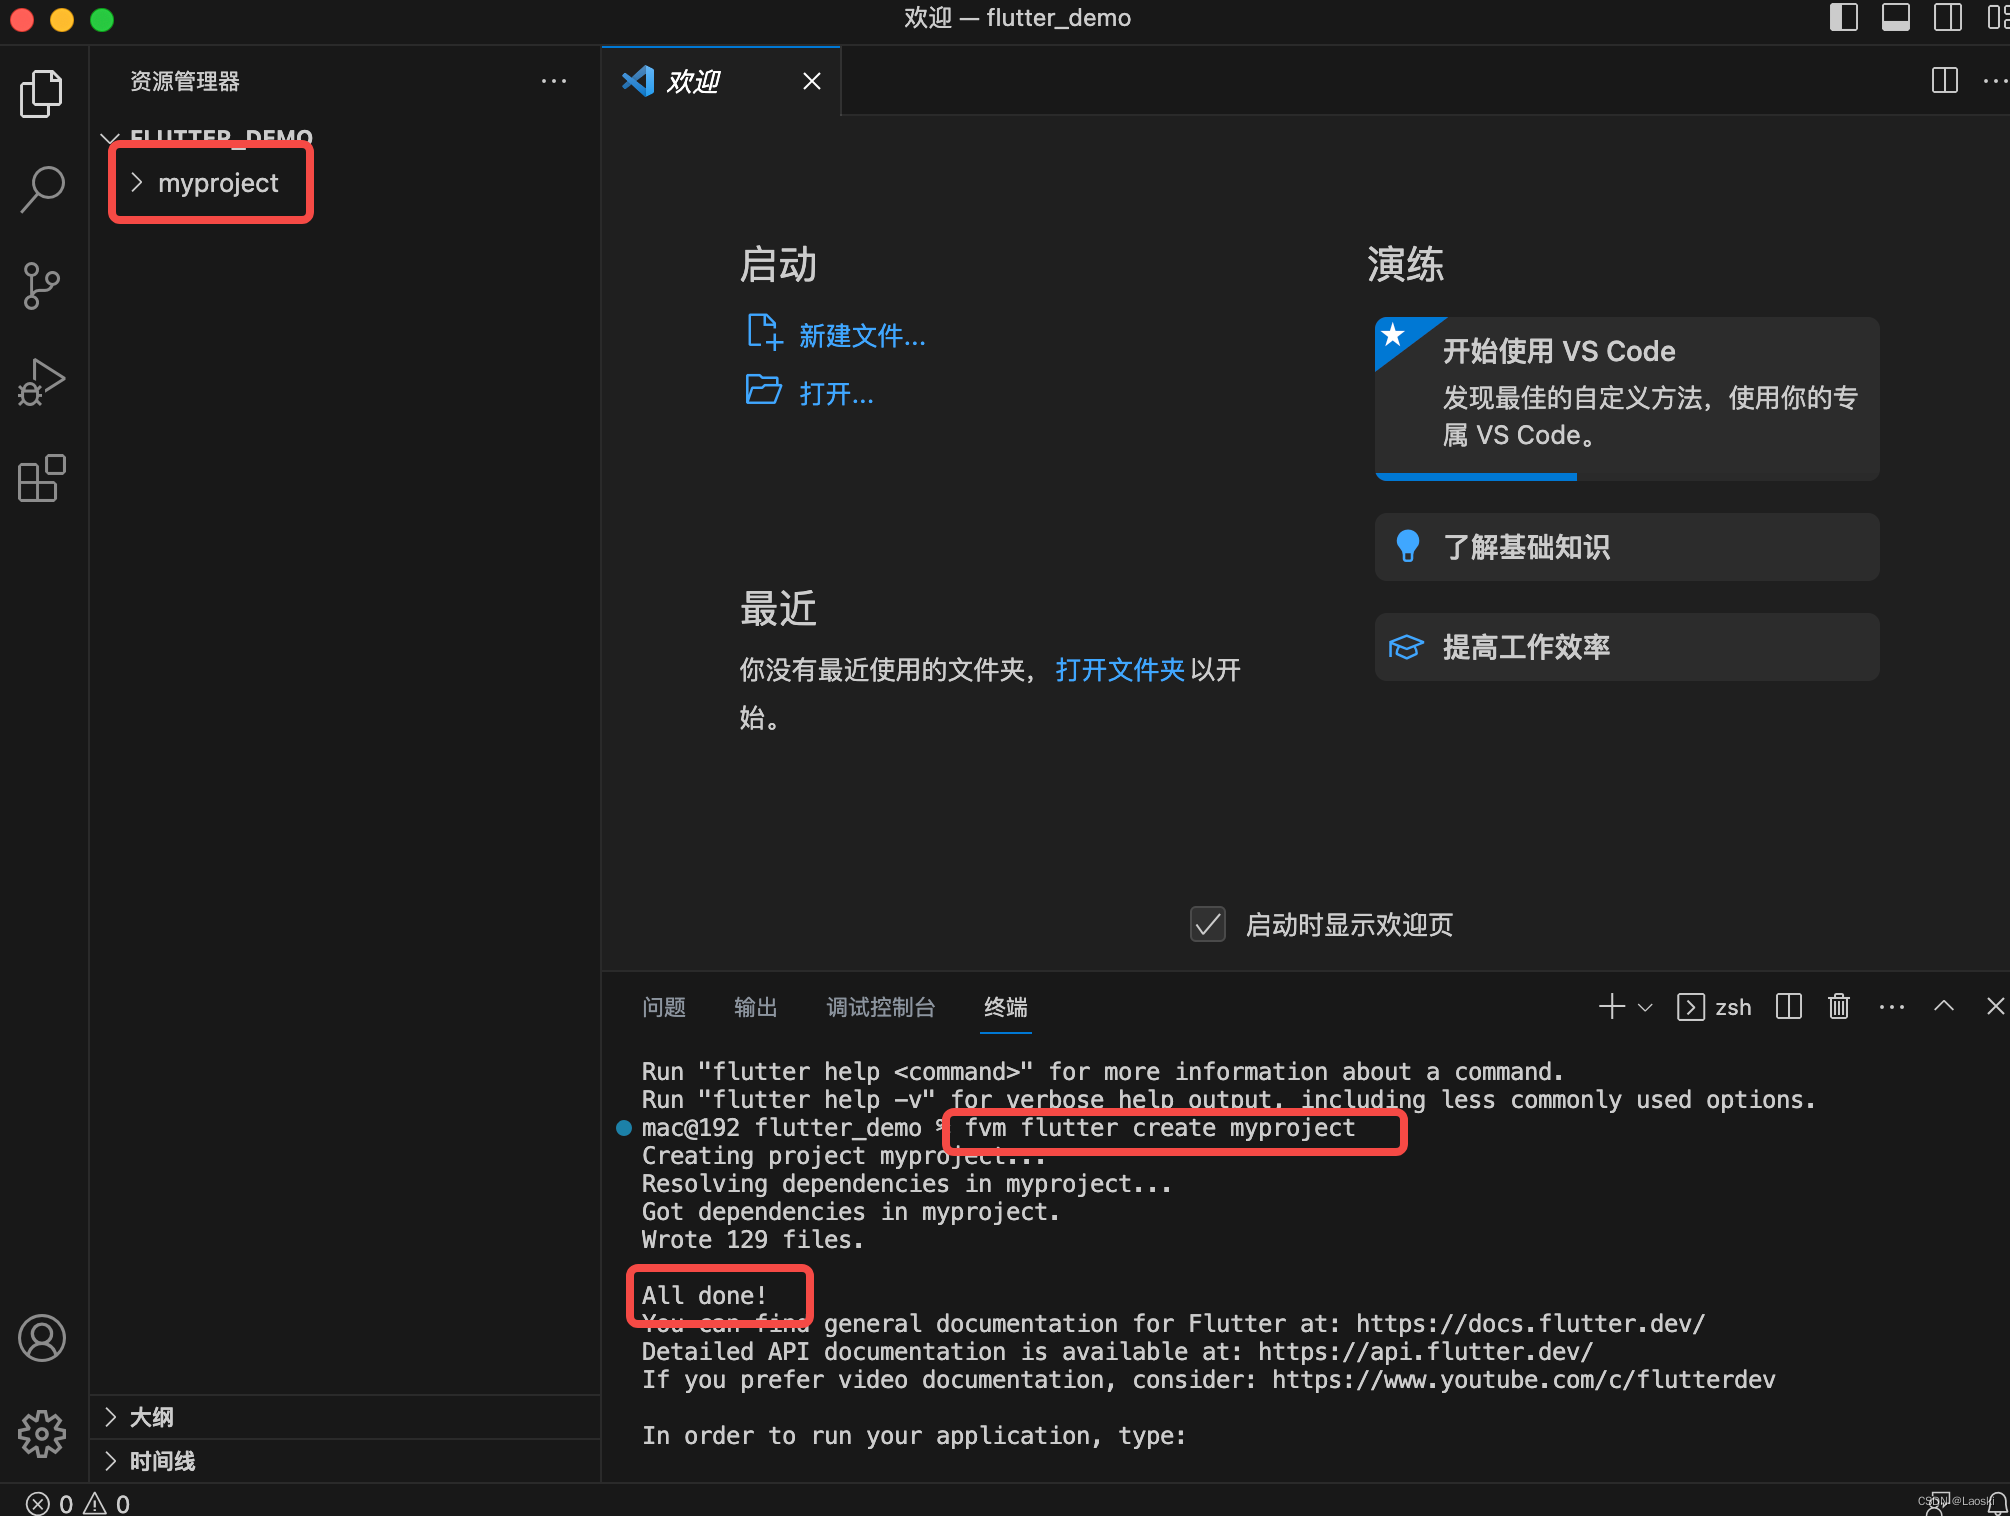Open new terminal profile dropdown arrow
The height and width of the screenshot is (1516, 2010).
coord(1645,1007)
